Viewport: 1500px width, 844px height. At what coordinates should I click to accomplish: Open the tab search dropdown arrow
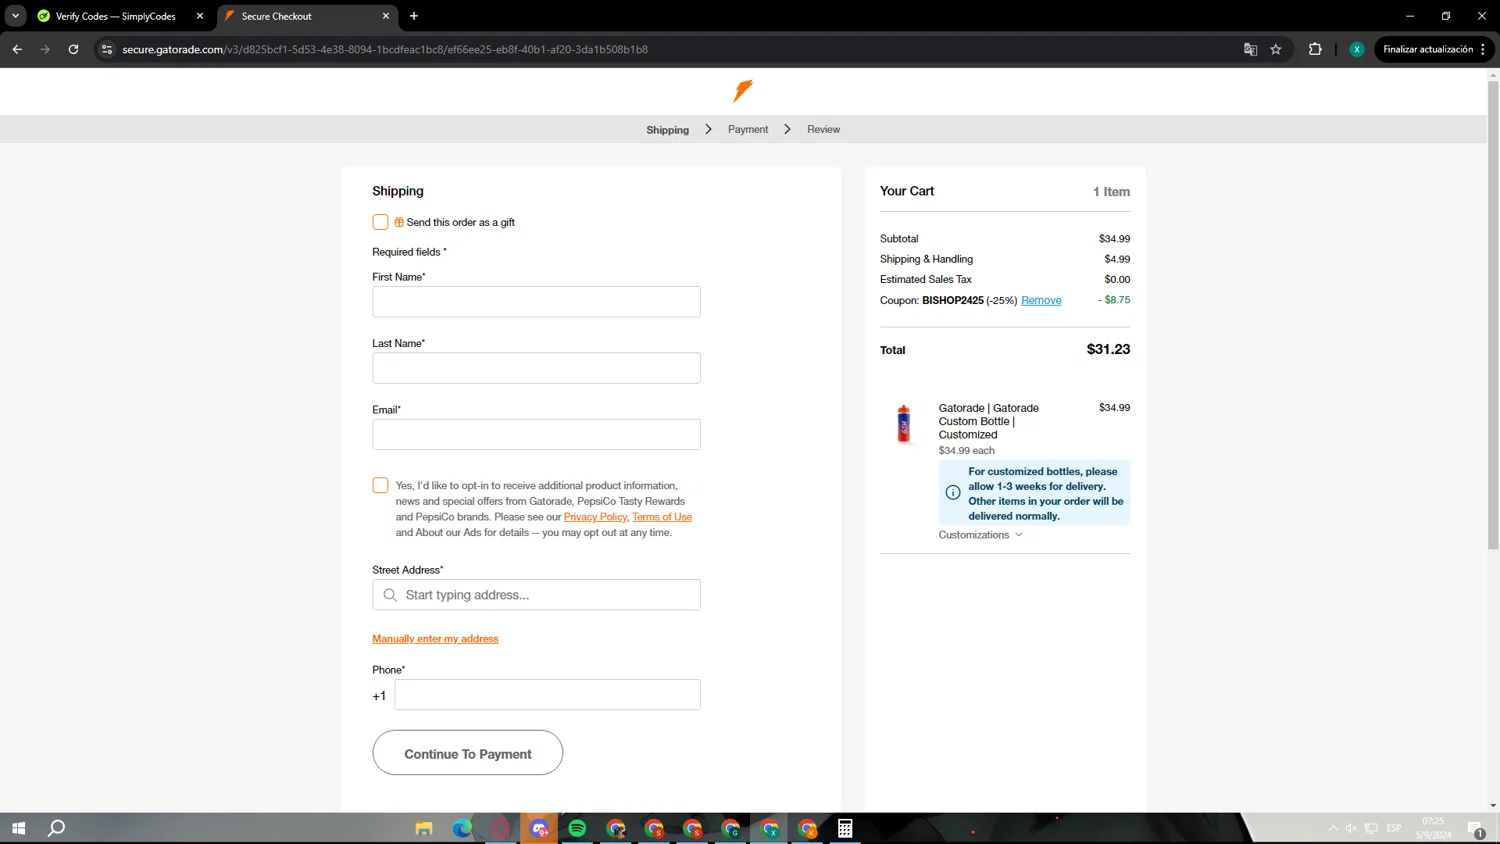pyautogui.click(x=15, y=16)
